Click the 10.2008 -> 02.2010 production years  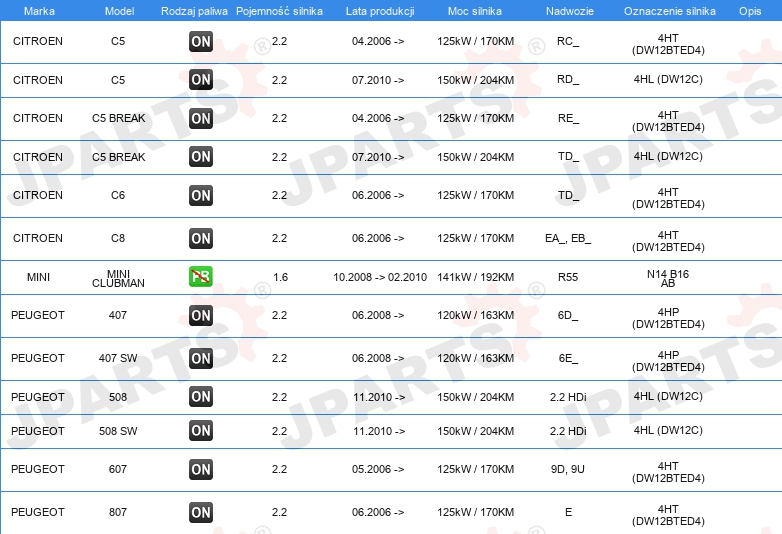(380, 277)
